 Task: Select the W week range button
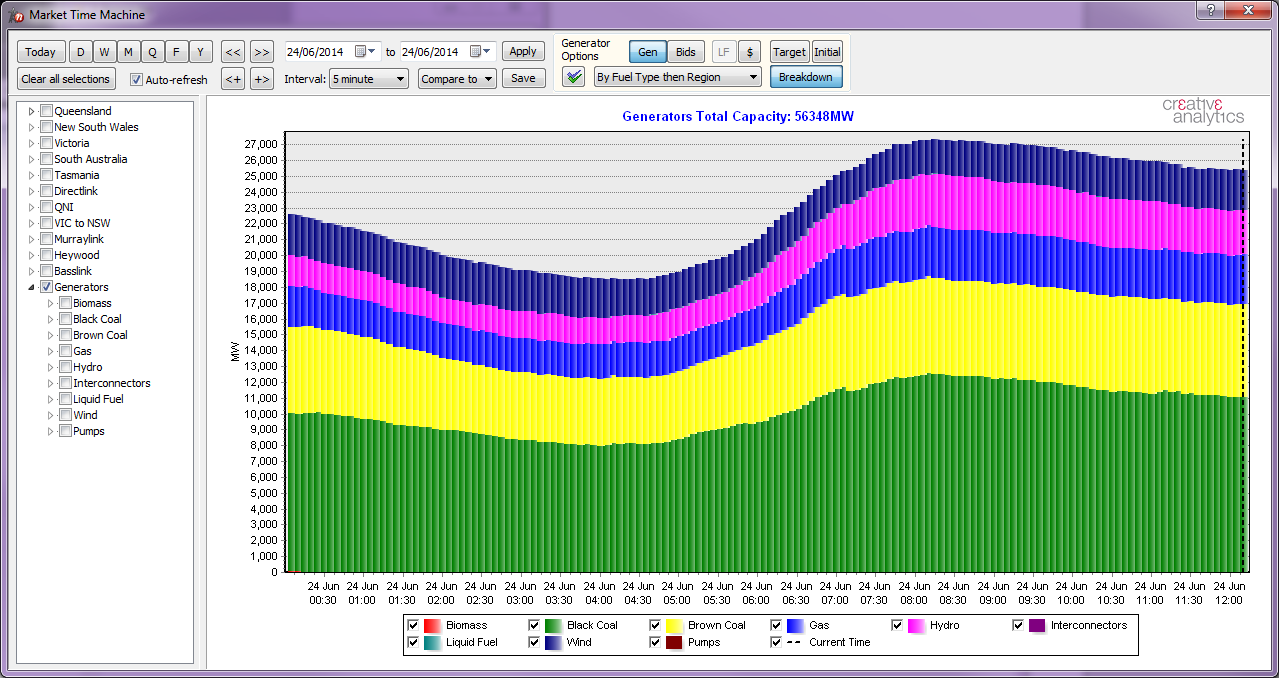(105, 52)
